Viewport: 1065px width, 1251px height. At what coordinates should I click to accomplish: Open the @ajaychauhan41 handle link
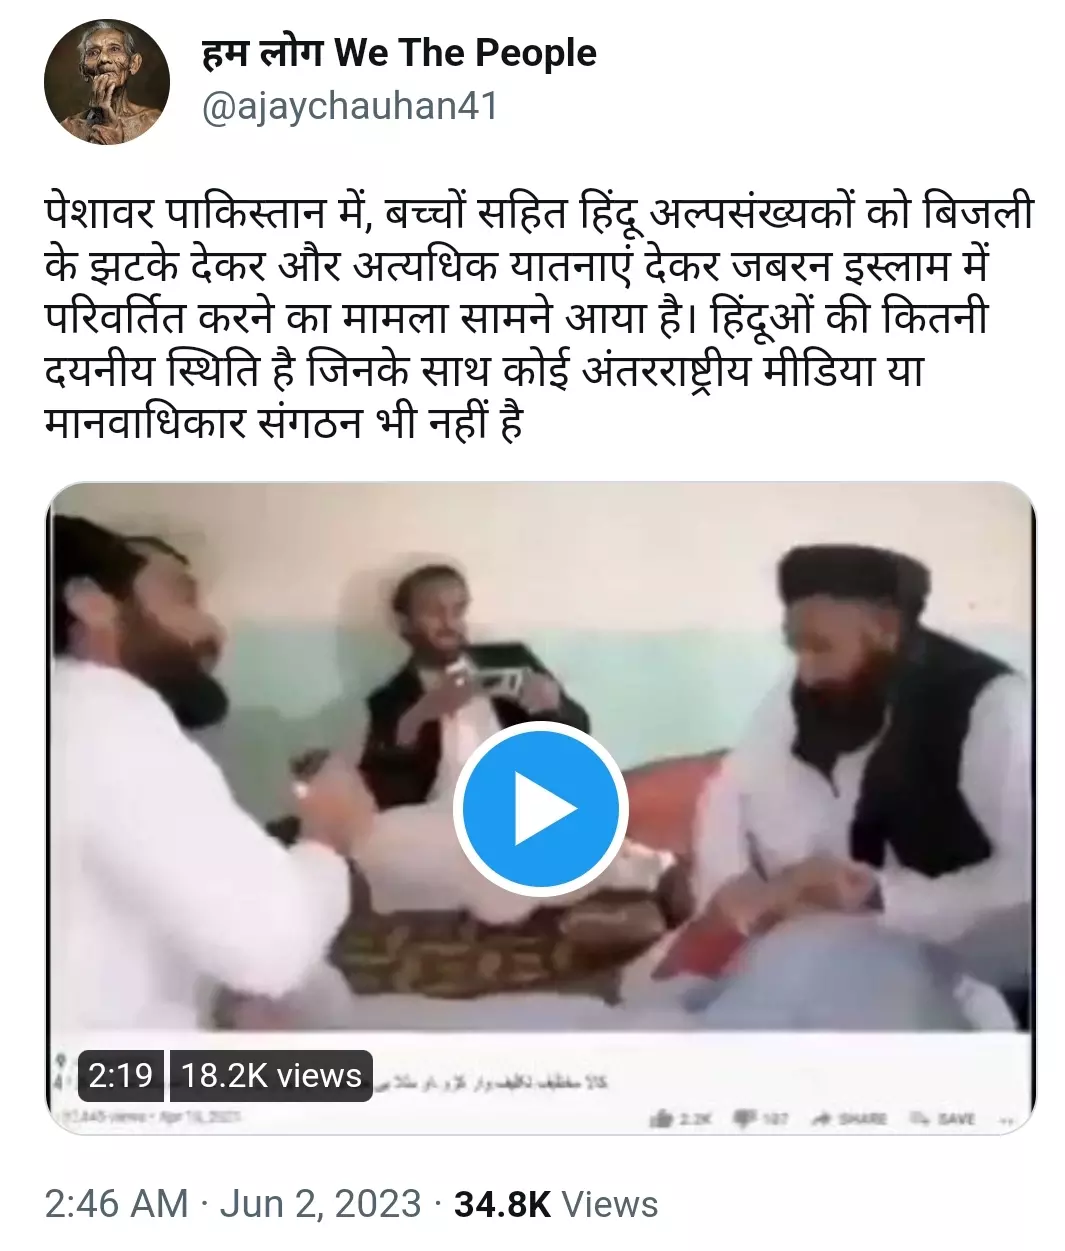[x=350, y=106]
